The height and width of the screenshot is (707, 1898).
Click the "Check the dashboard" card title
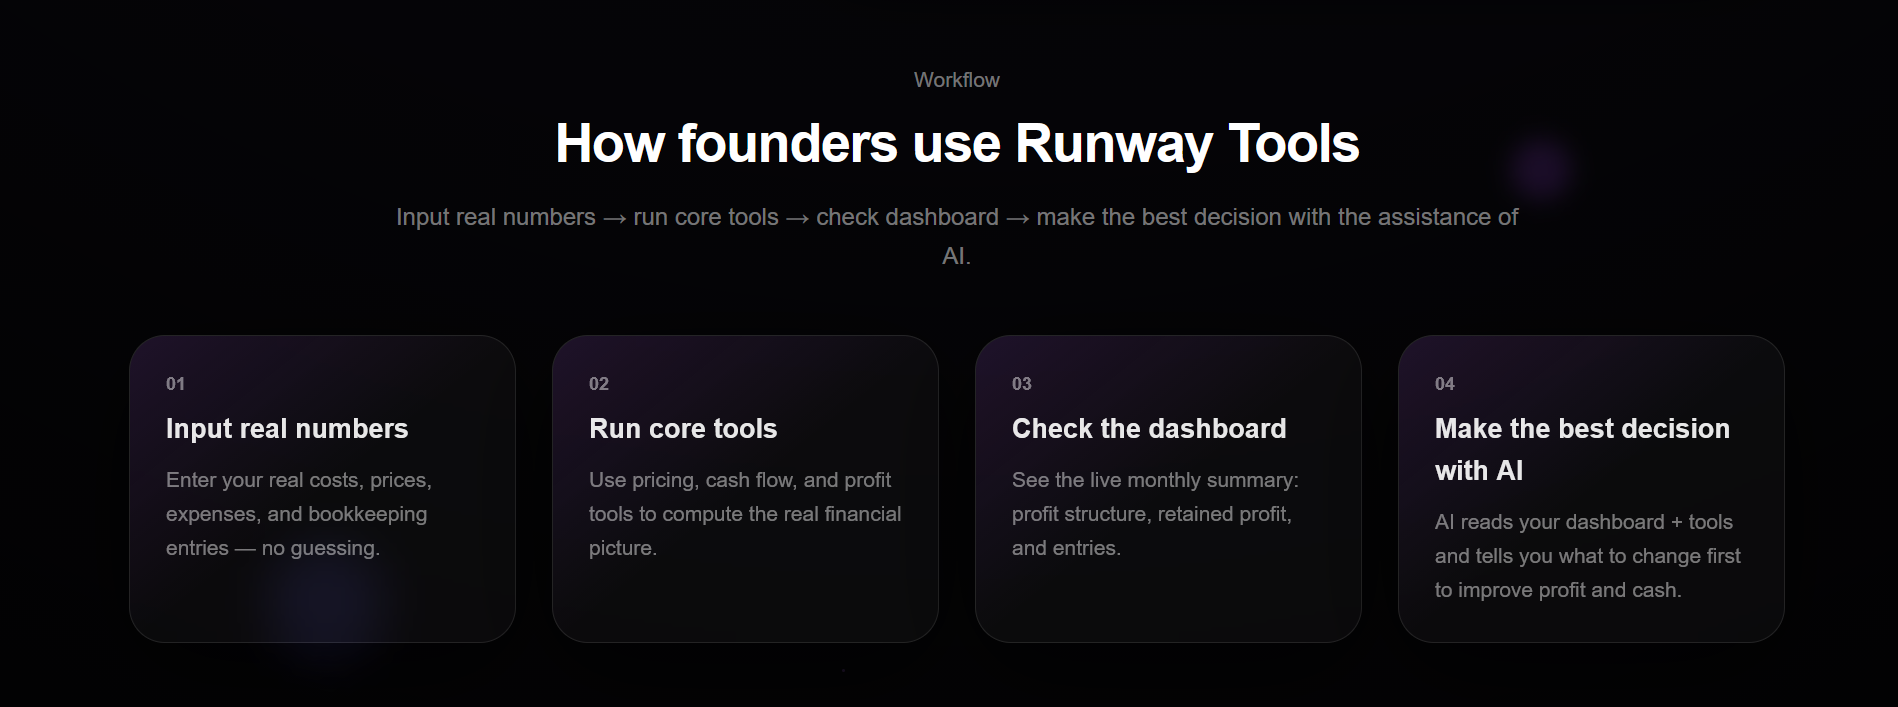click(x=1149, y=428)
